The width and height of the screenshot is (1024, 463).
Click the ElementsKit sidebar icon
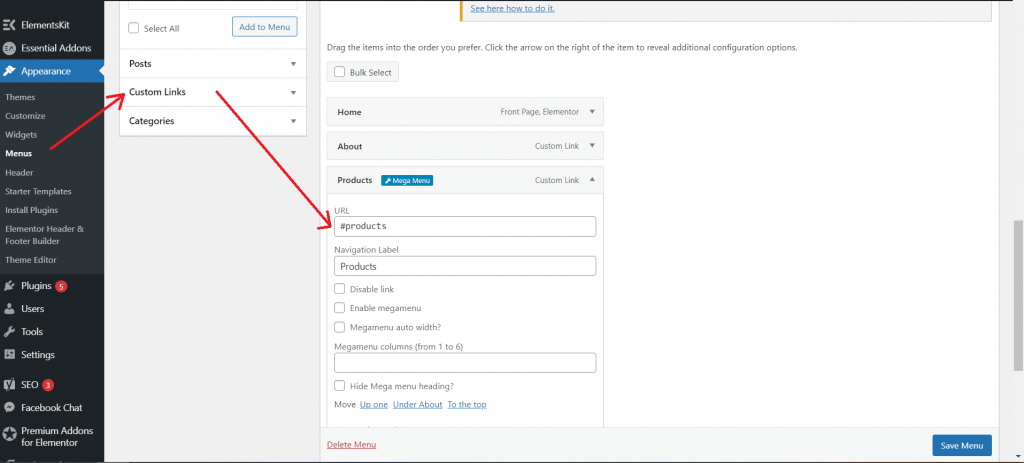click(9, 25)
